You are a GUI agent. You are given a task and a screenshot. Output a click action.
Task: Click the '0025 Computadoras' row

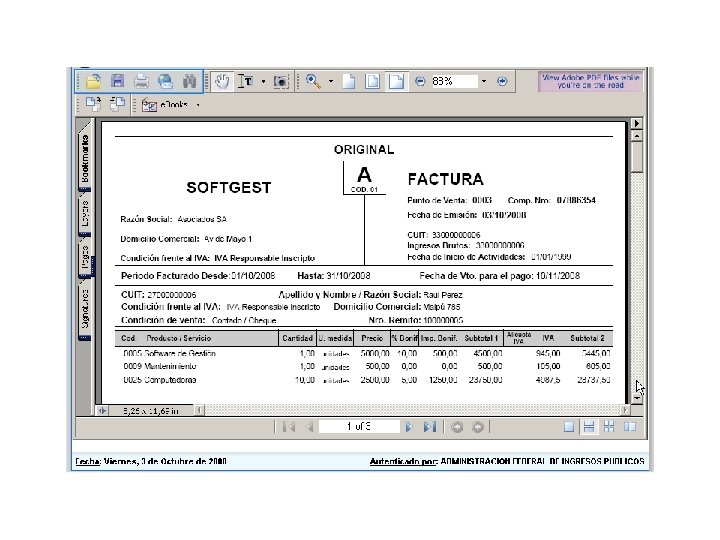click(x=366, y=380)
